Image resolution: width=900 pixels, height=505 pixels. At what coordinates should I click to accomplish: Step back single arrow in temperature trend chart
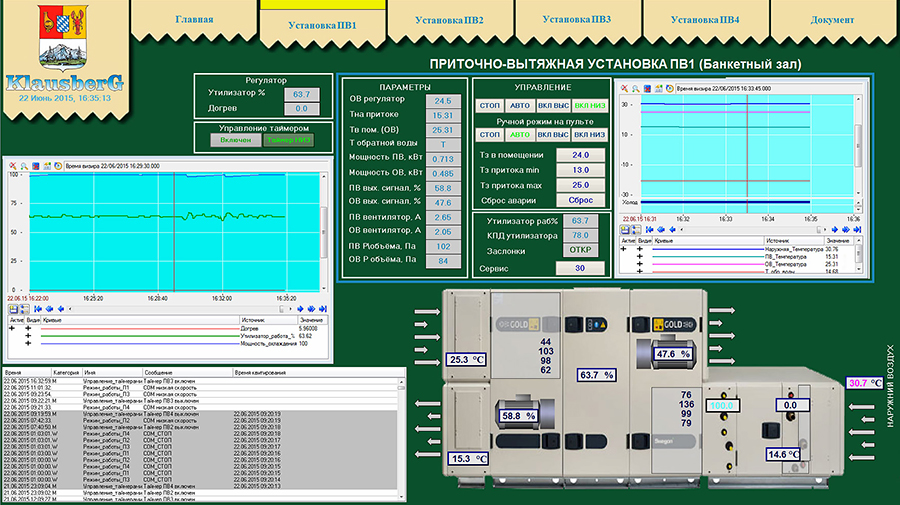click(673, 230)
